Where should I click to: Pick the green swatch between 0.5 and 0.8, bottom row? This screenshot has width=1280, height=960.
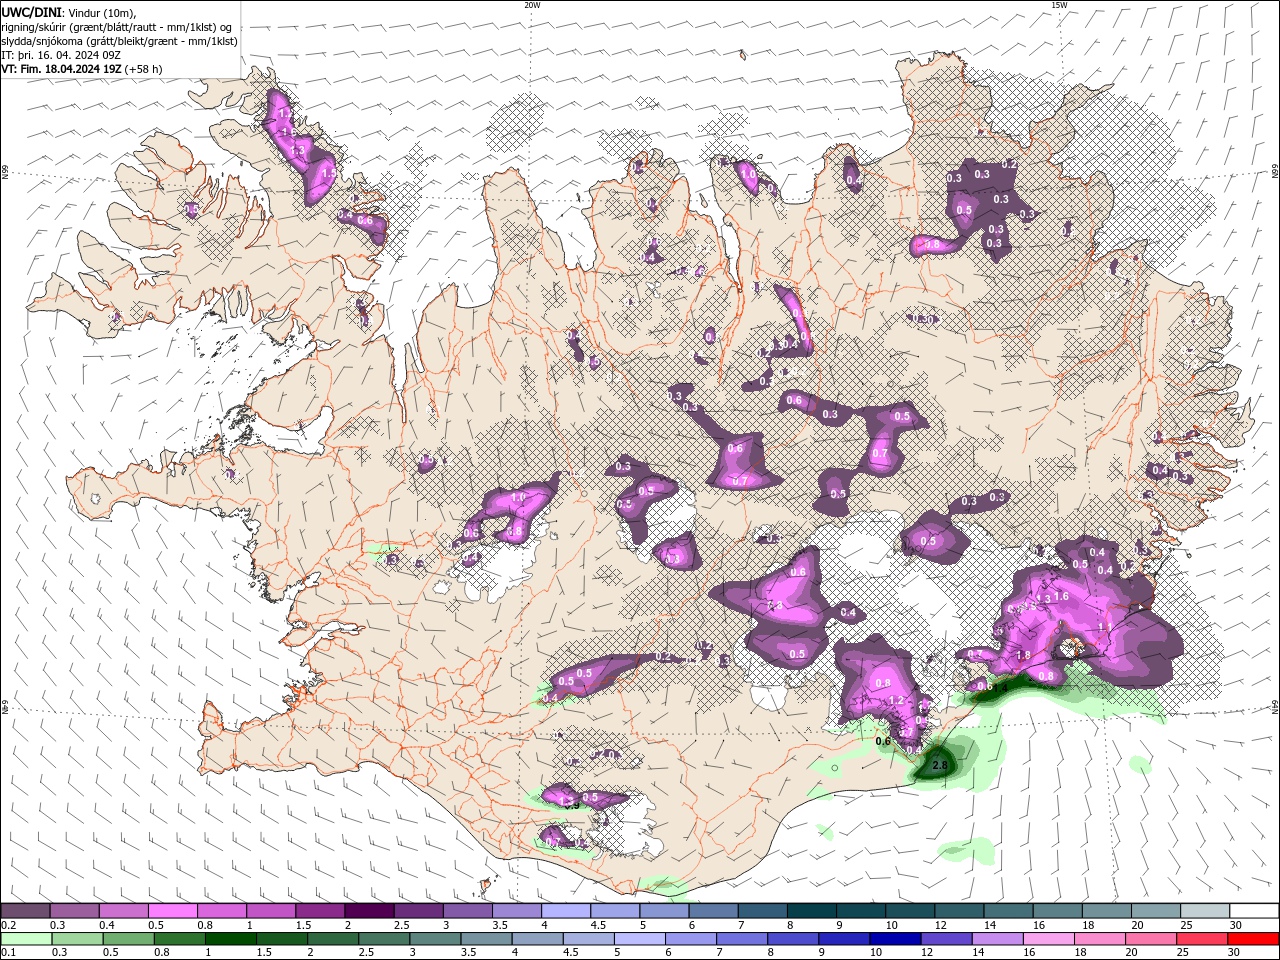pyautogui.click(x=128, y=939)
